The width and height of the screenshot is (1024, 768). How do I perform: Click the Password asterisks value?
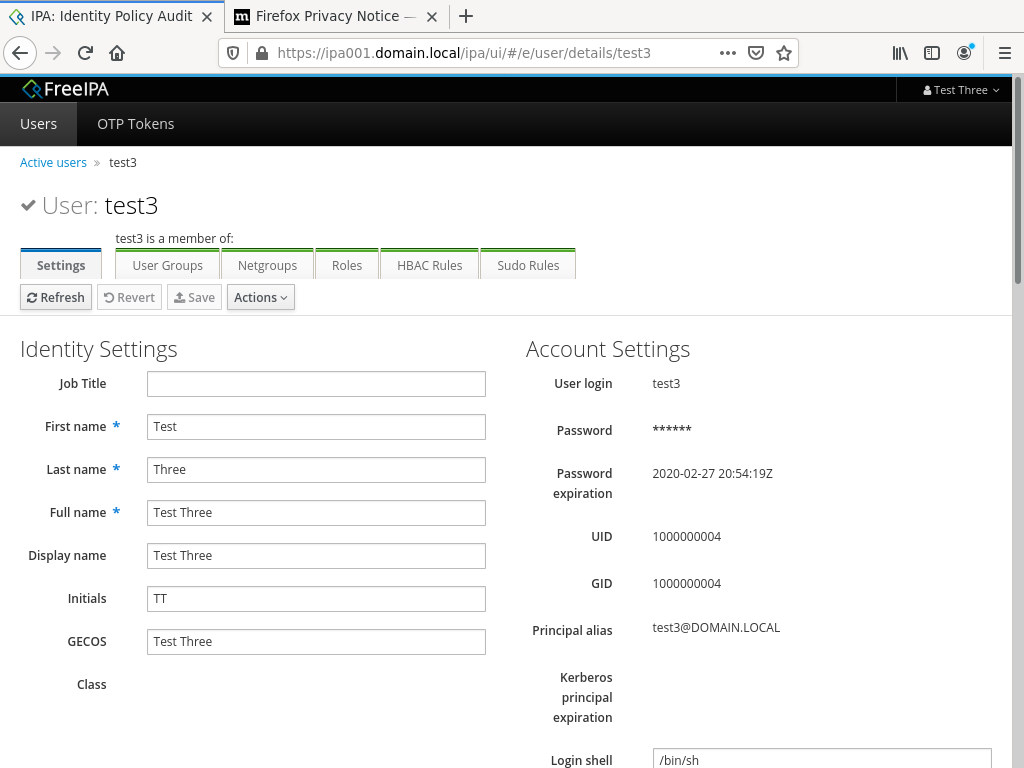click(671, 429)
